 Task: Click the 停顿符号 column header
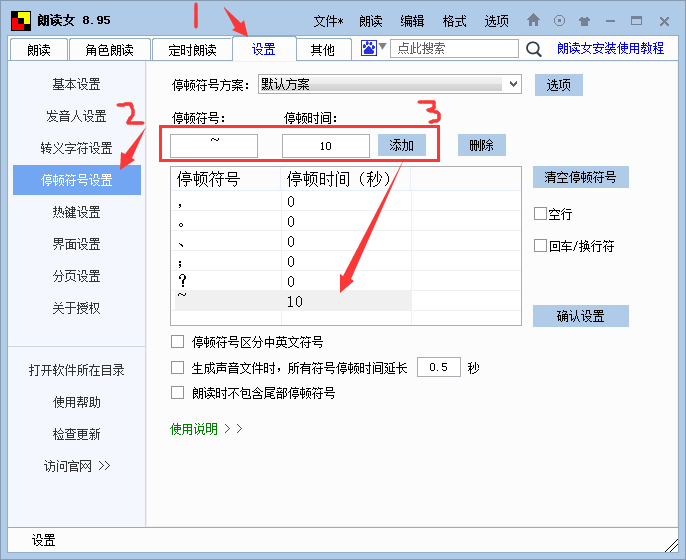pos(226,179)
